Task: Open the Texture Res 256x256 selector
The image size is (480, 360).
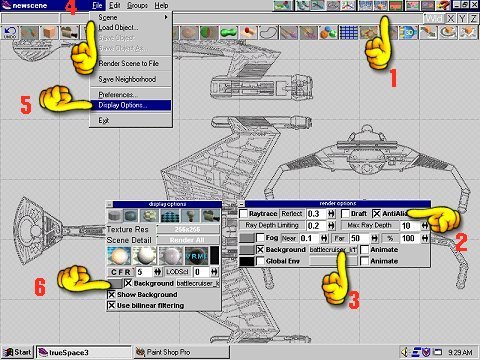Action: click(188, 229)
